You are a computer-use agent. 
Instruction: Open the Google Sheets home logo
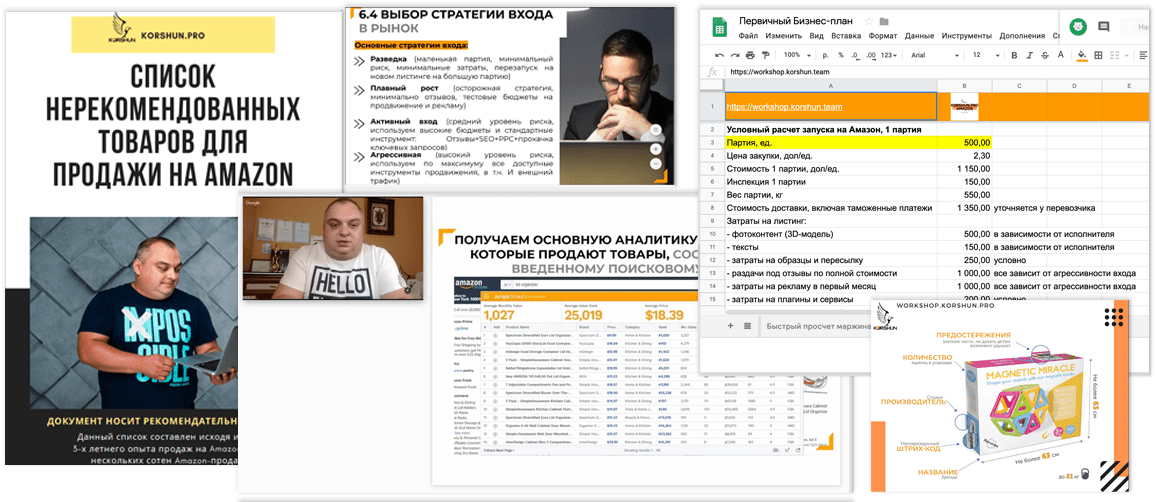click(720, 27)
